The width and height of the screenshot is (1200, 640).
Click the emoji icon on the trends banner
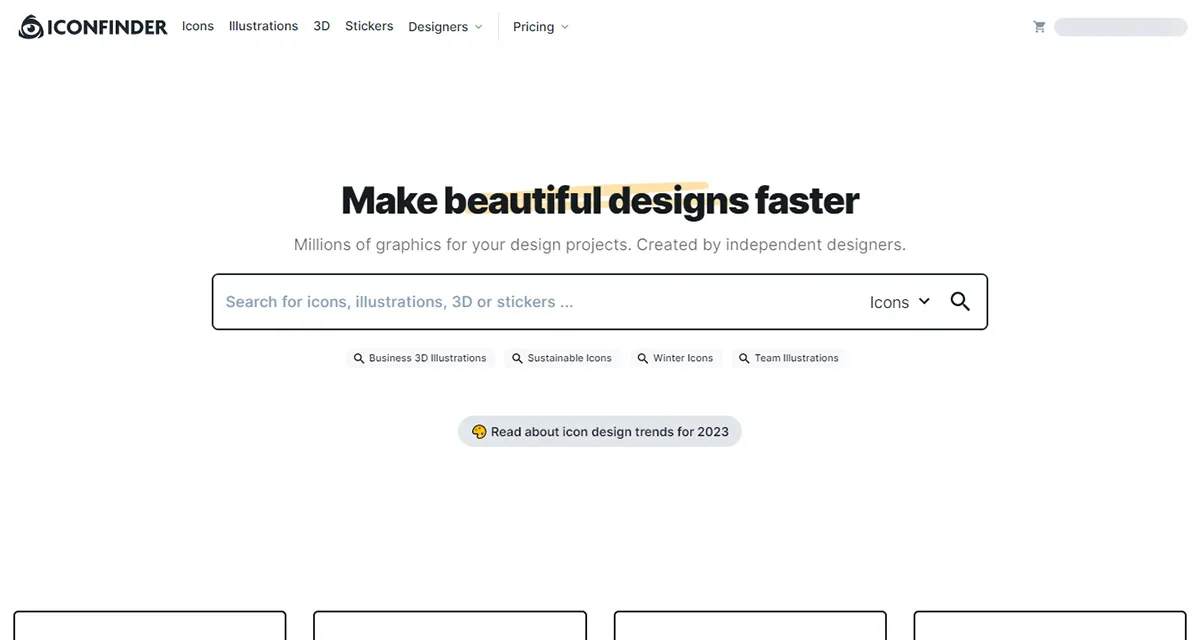coord(480,431)
